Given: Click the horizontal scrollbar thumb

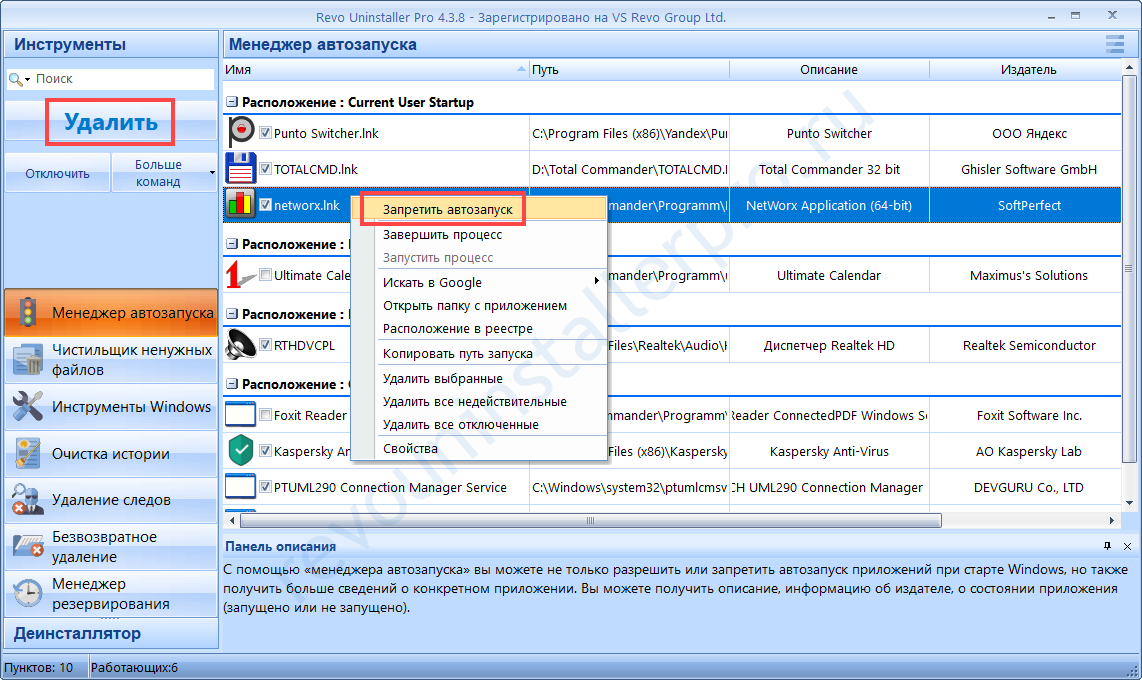Looking at the screenshot, I should 591,521.
